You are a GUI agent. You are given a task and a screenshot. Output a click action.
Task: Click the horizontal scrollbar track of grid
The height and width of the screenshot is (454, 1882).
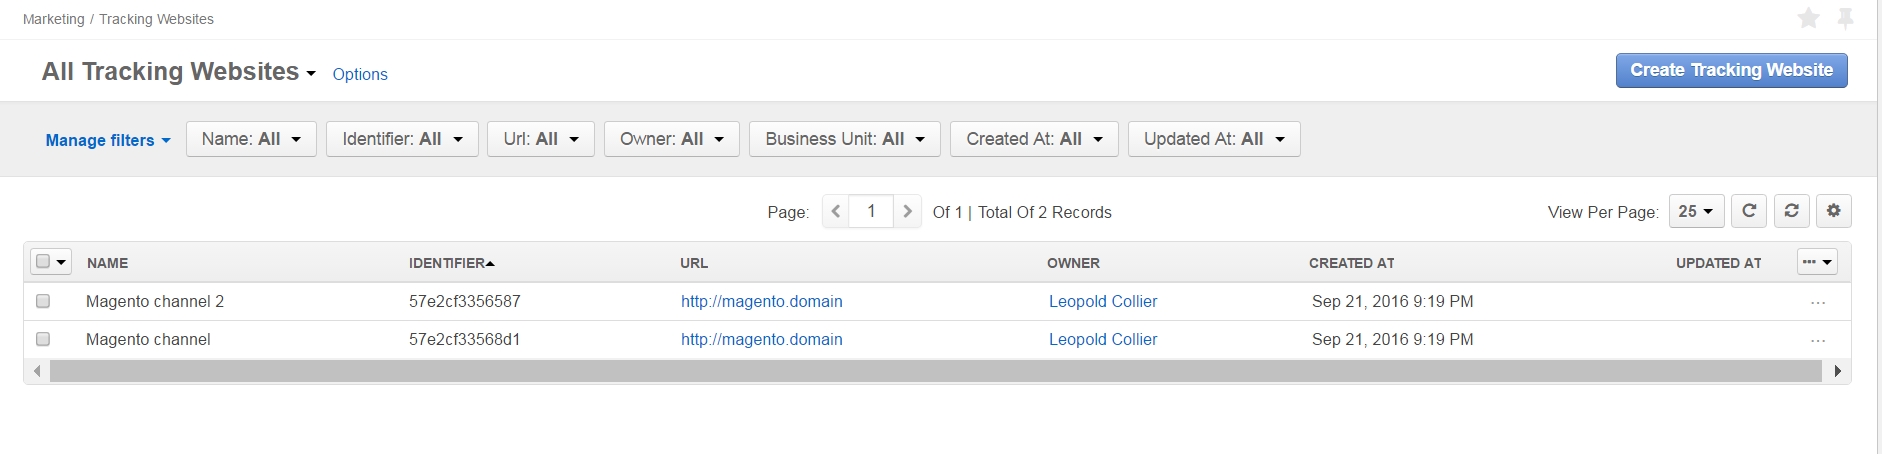click(x=935, y=371)
